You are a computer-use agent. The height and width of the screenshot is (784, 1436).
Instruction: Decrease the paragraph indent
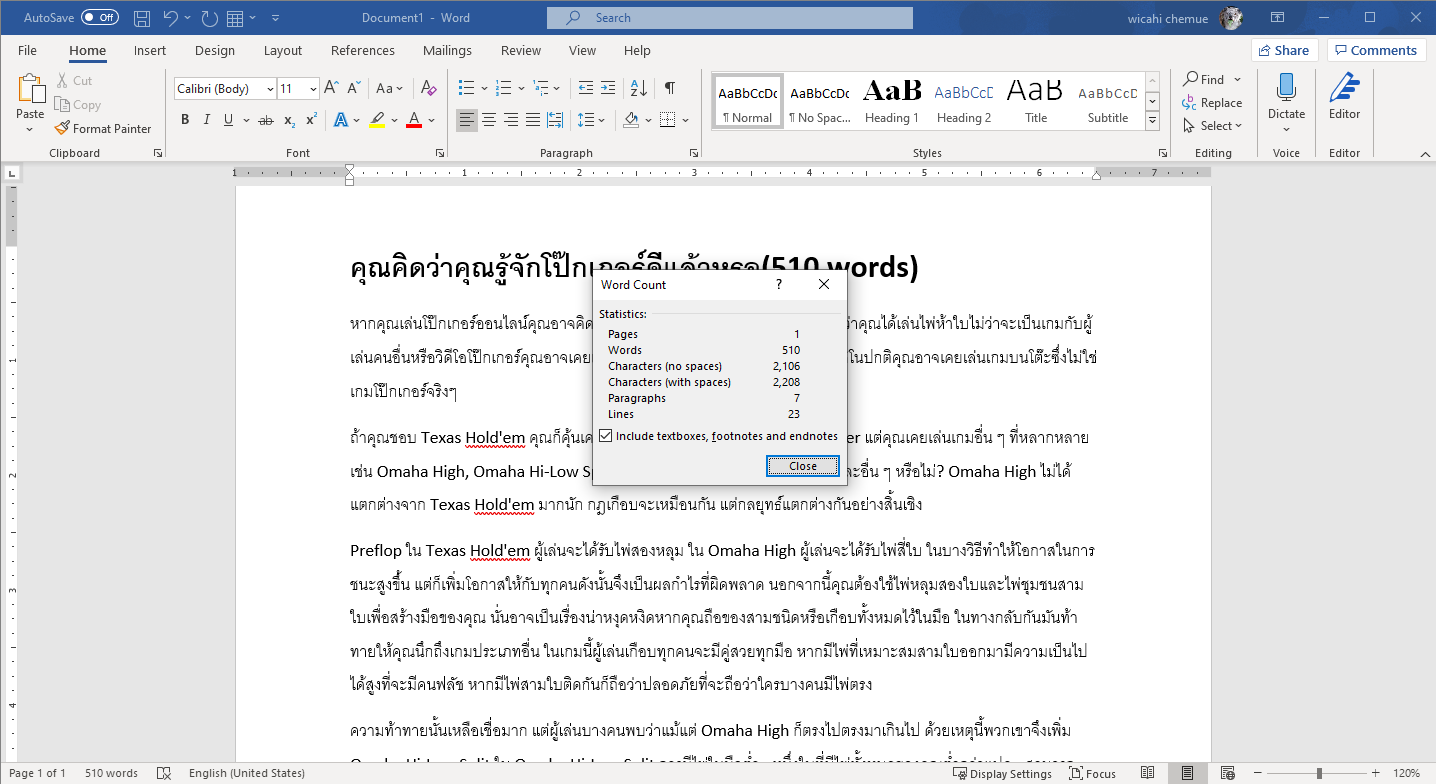(x=586, y=89)
